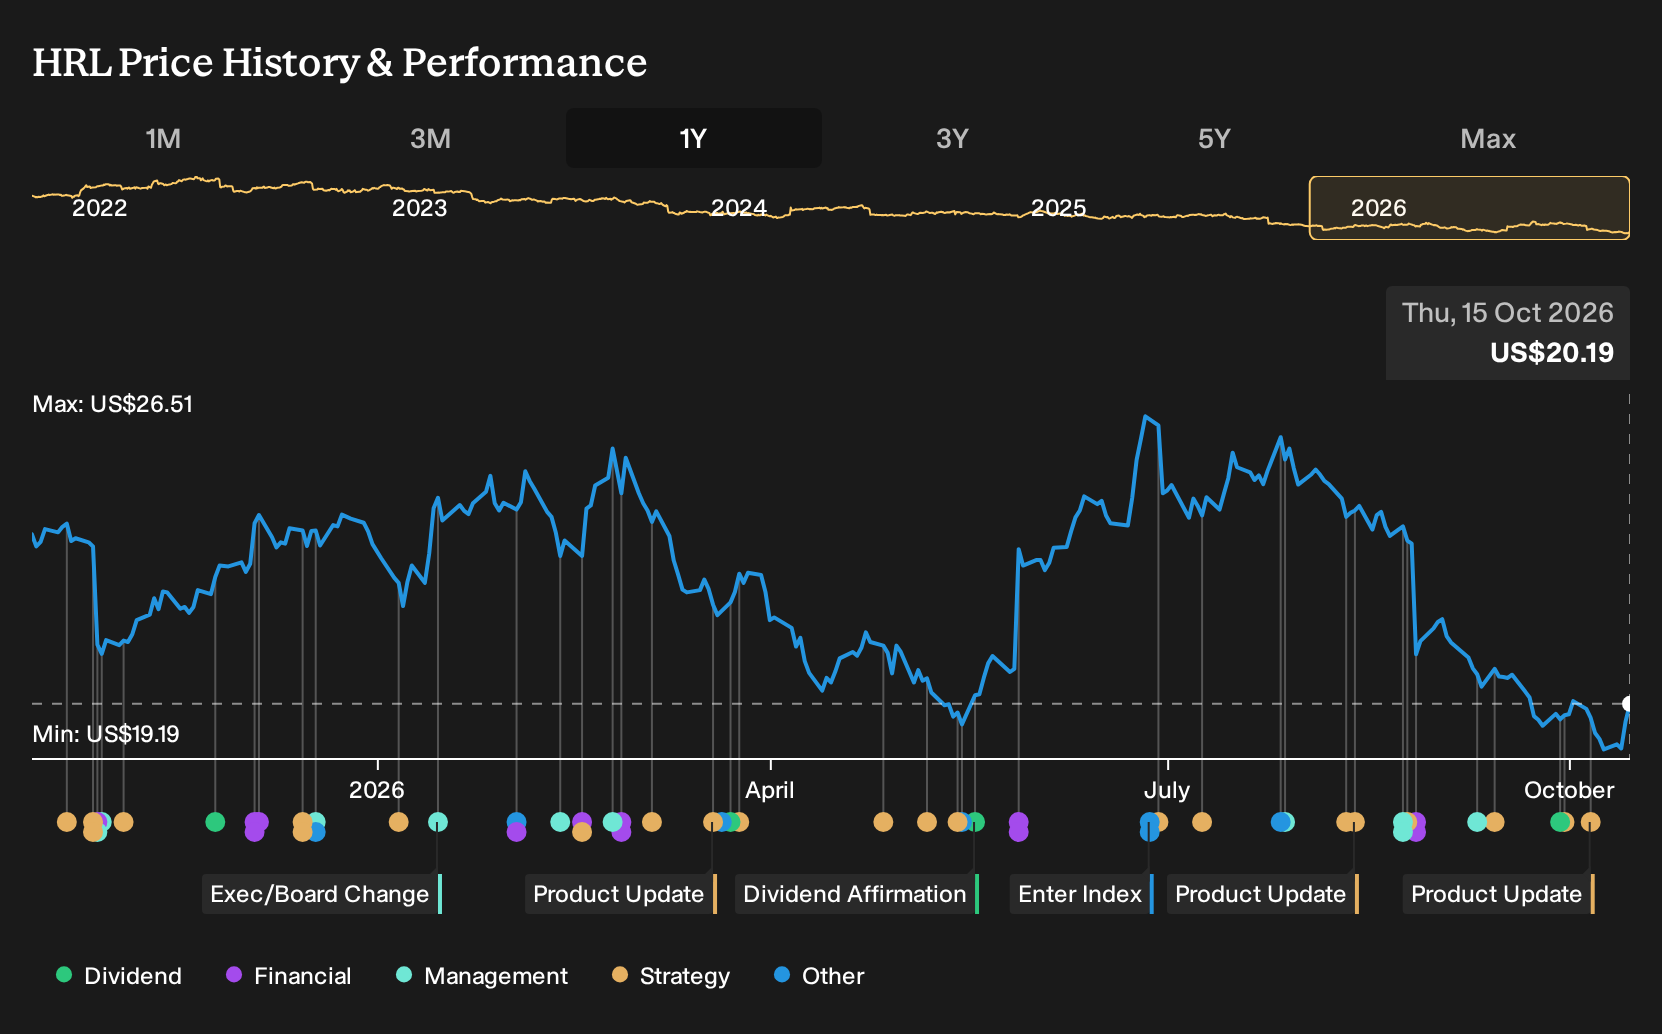Toggle Strategy events in the legend
The height and width of the screenshot is (1034, 1662).
click(670, 976)
